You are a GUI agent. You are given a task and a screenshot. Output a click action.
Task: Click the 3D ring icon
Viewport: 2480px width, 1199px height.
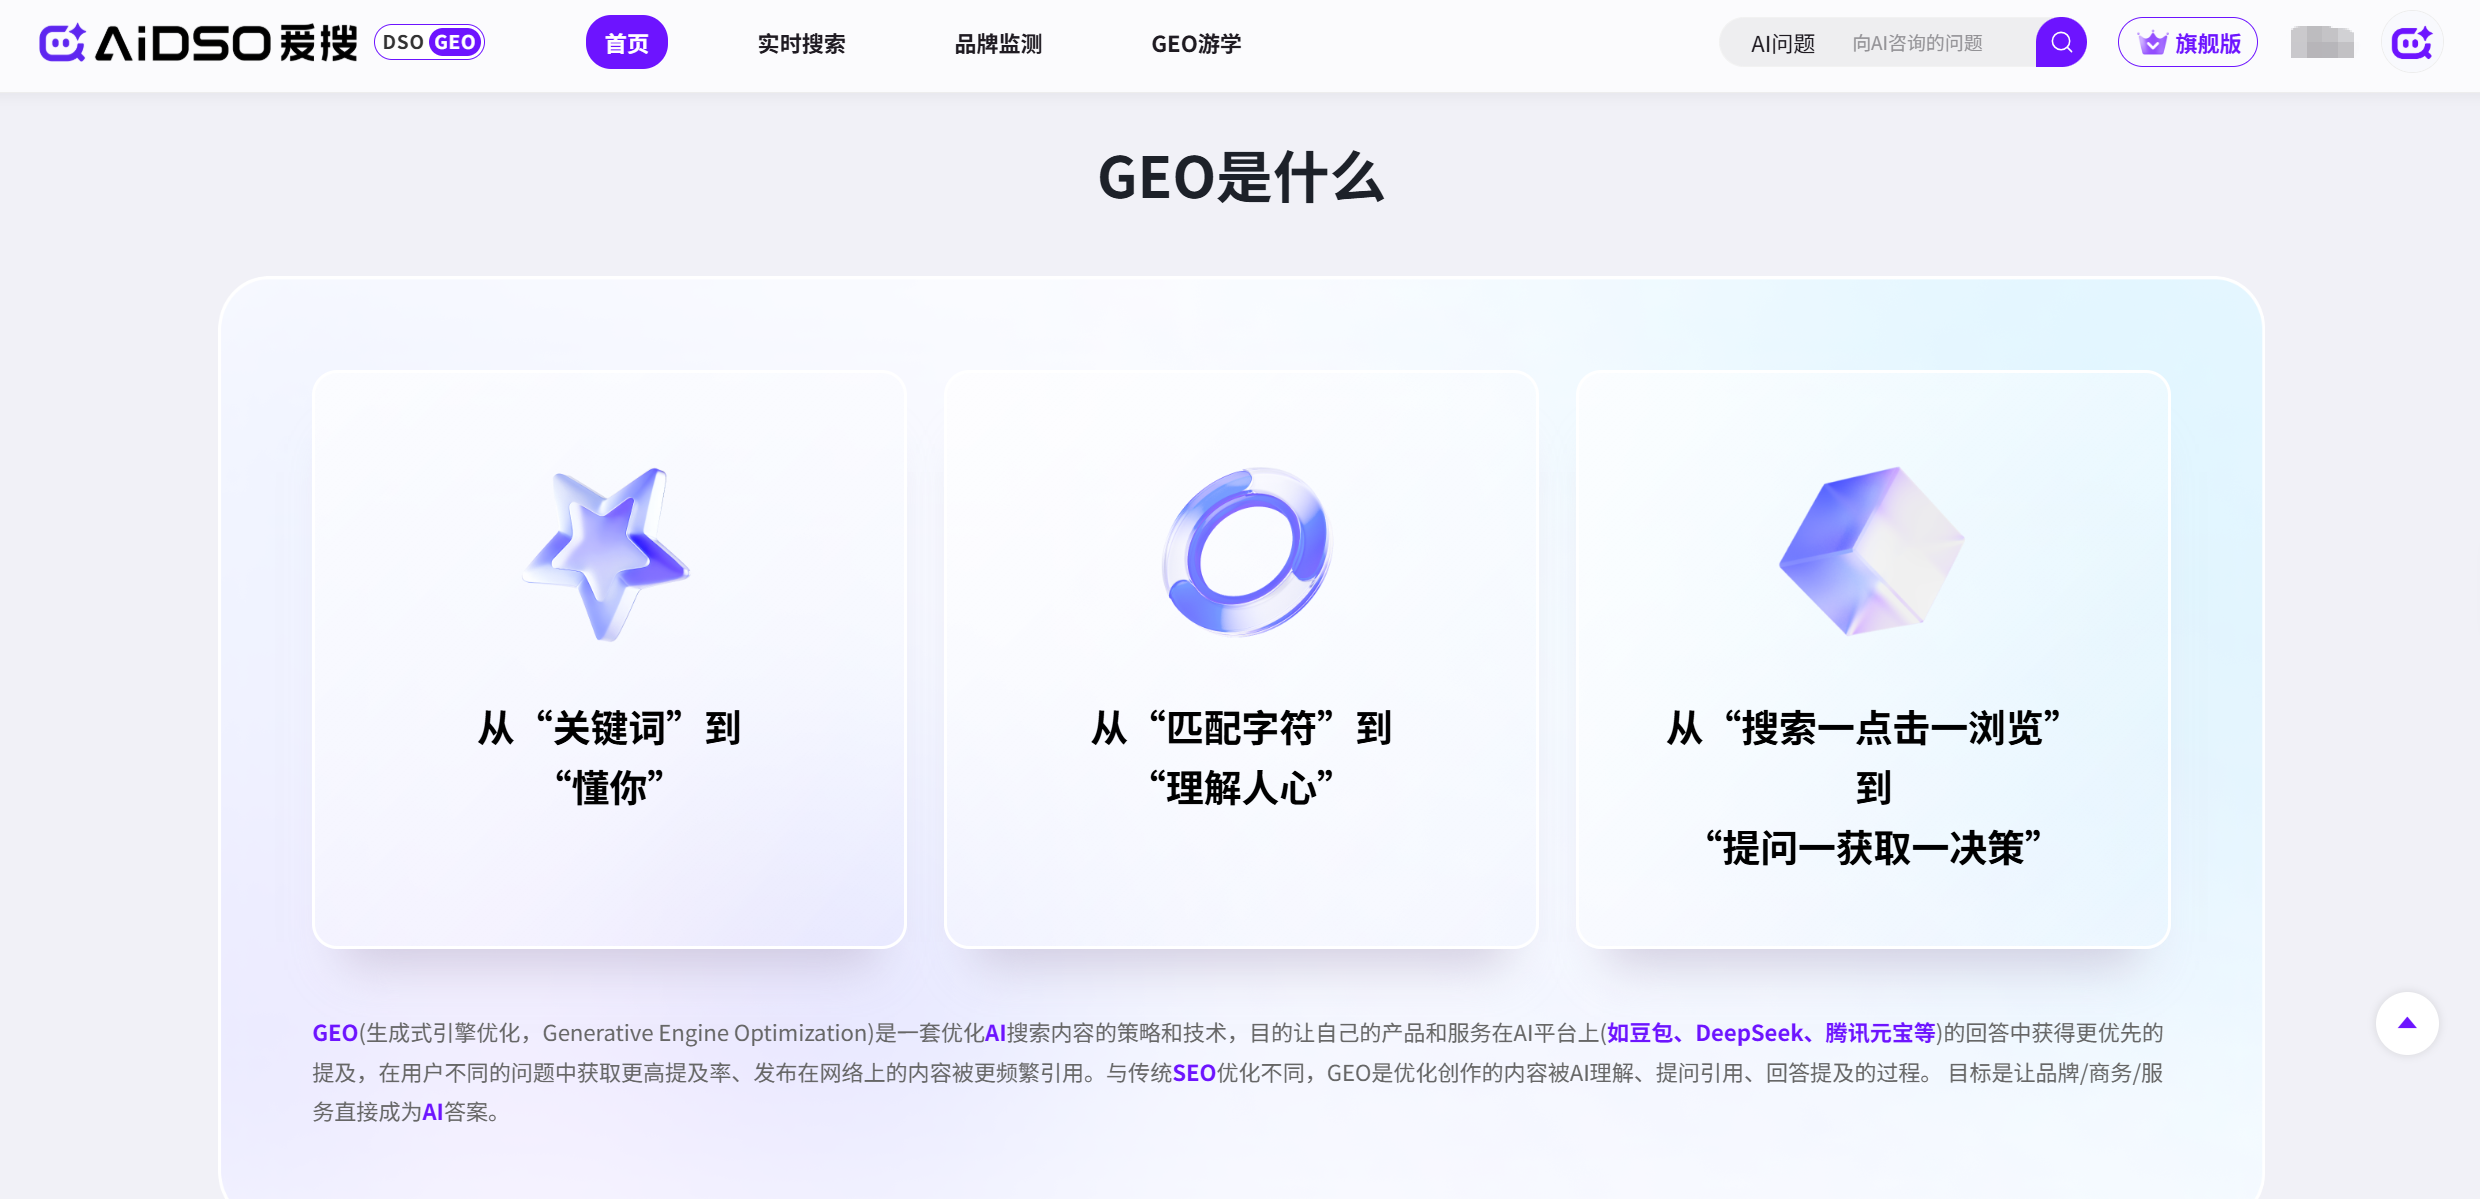coord(1246,552)
